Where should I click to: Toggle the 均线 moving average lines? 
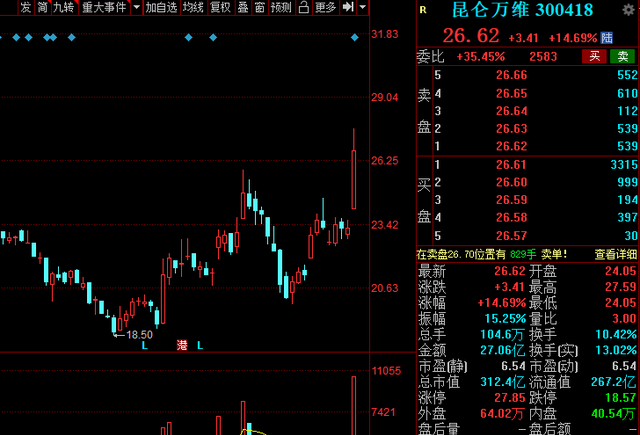pos(193,7)
